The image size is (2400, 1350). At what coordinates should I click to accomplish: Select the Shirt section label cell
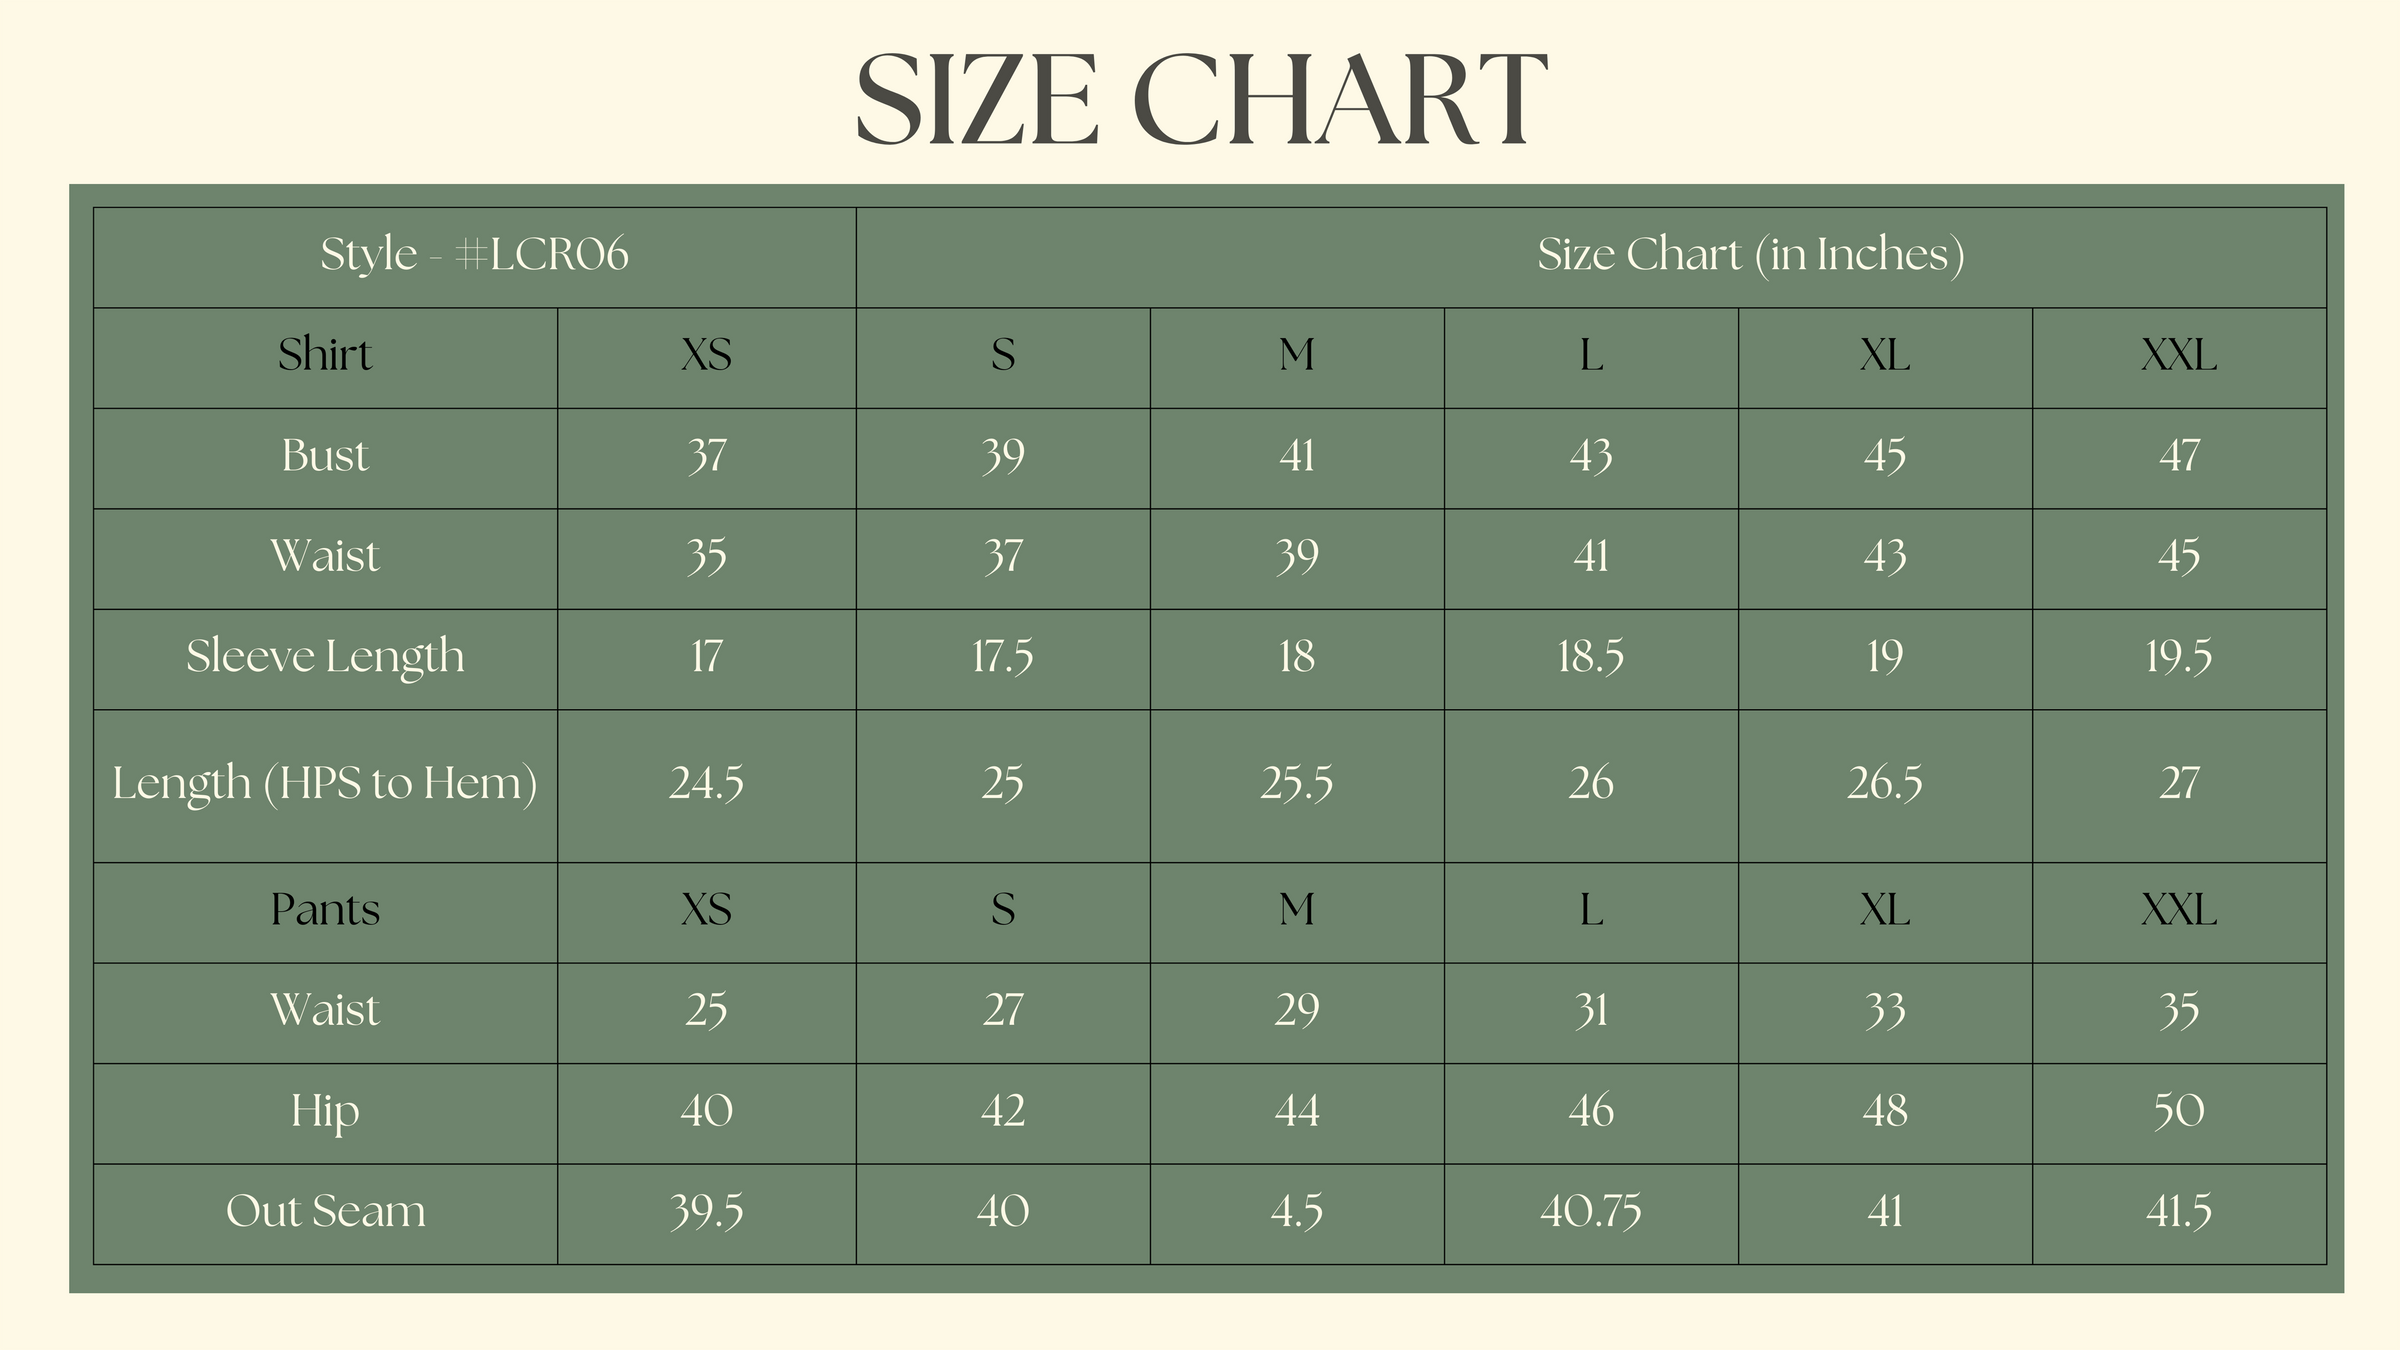click(x=325, y=356)
